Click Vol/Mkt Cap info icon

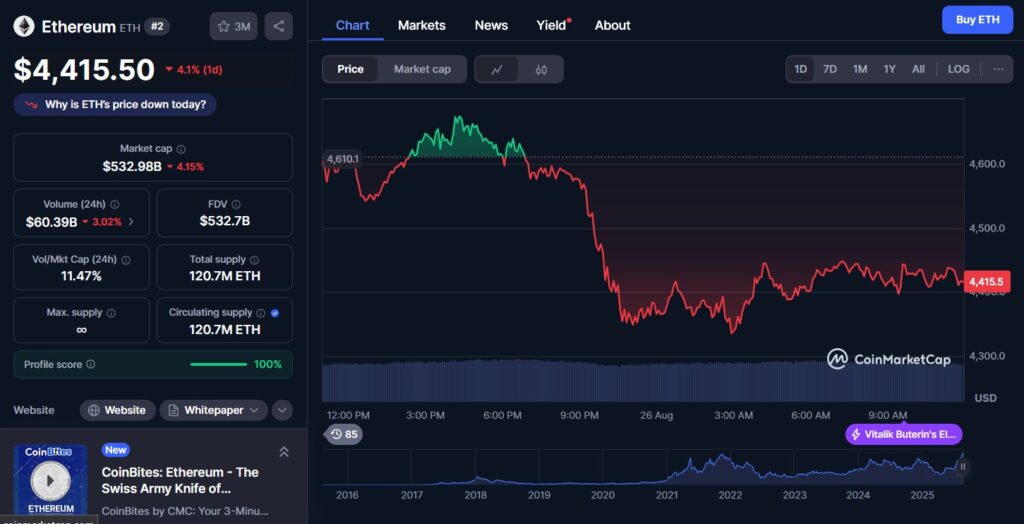(x=126, y=259)
